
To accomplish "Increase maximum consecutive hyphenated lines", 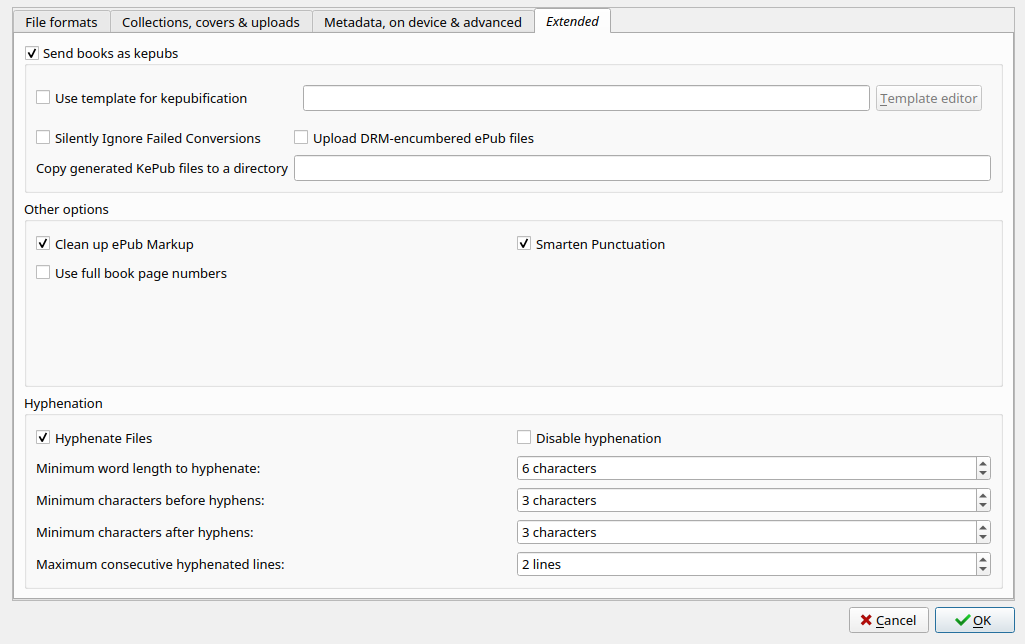I will click(983, 559).
